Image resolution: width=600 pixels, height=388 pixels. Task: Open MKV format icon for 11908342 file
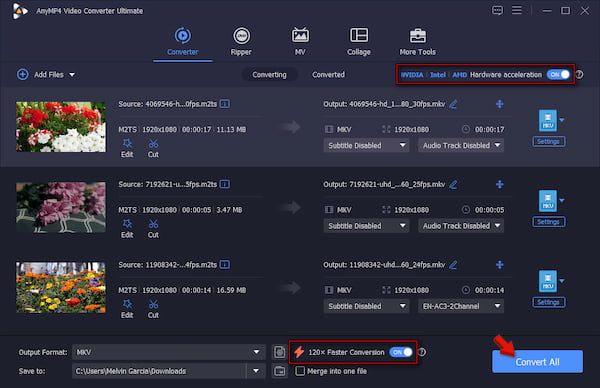(548, 281)
